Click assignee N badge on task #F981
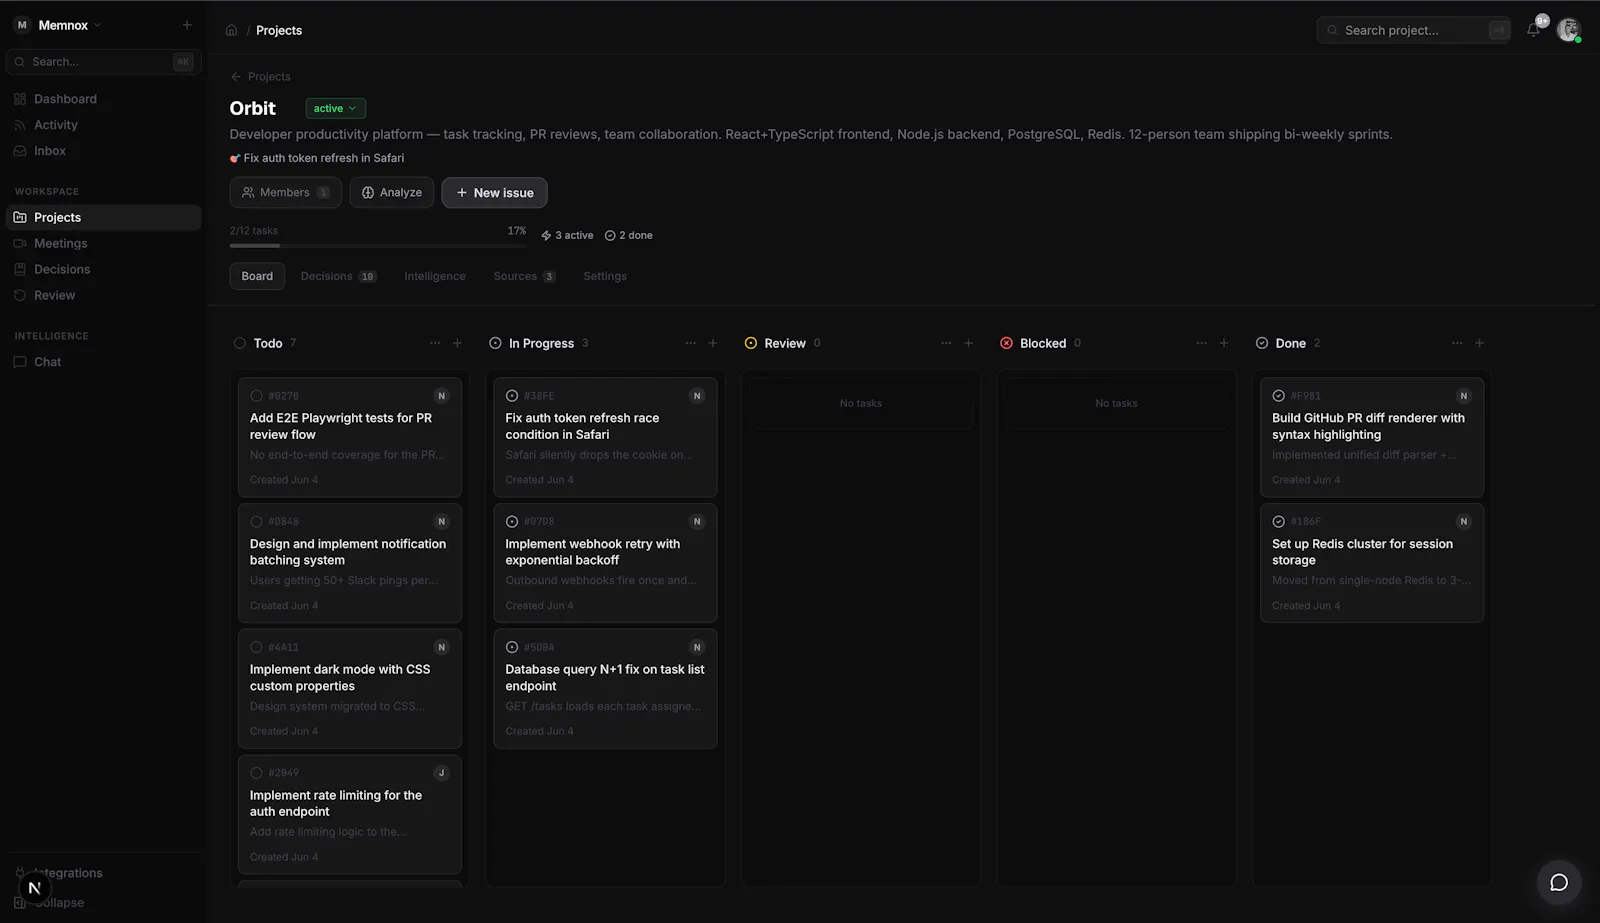This screenshot has height=923, width=1600. [x=1464, y=396]
